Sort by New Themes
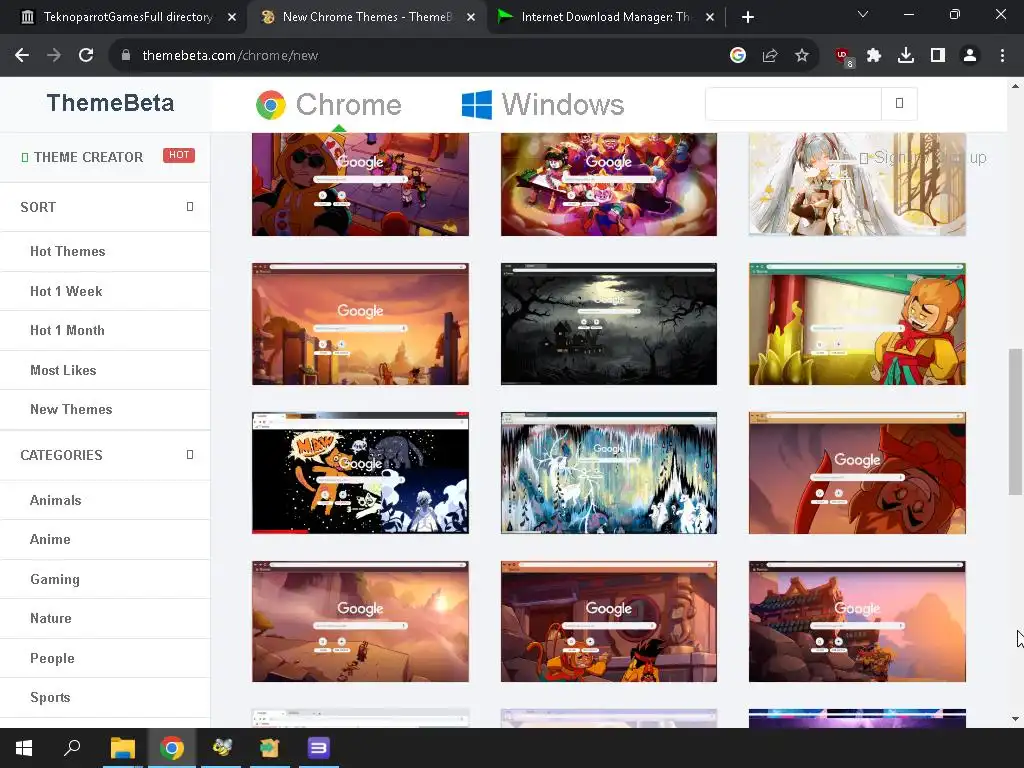 (71, 409)
